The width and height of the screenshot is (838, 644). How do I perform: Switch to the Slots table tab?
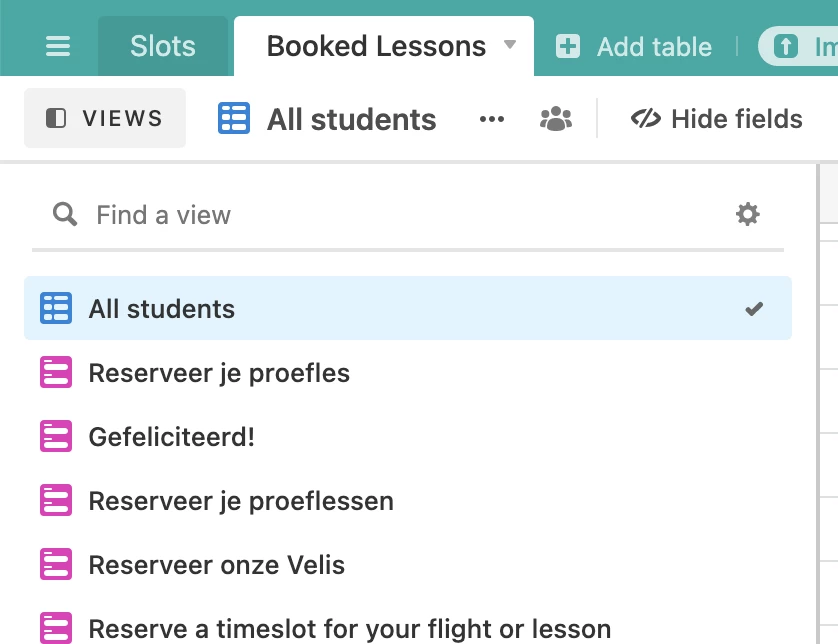[163, 46]
